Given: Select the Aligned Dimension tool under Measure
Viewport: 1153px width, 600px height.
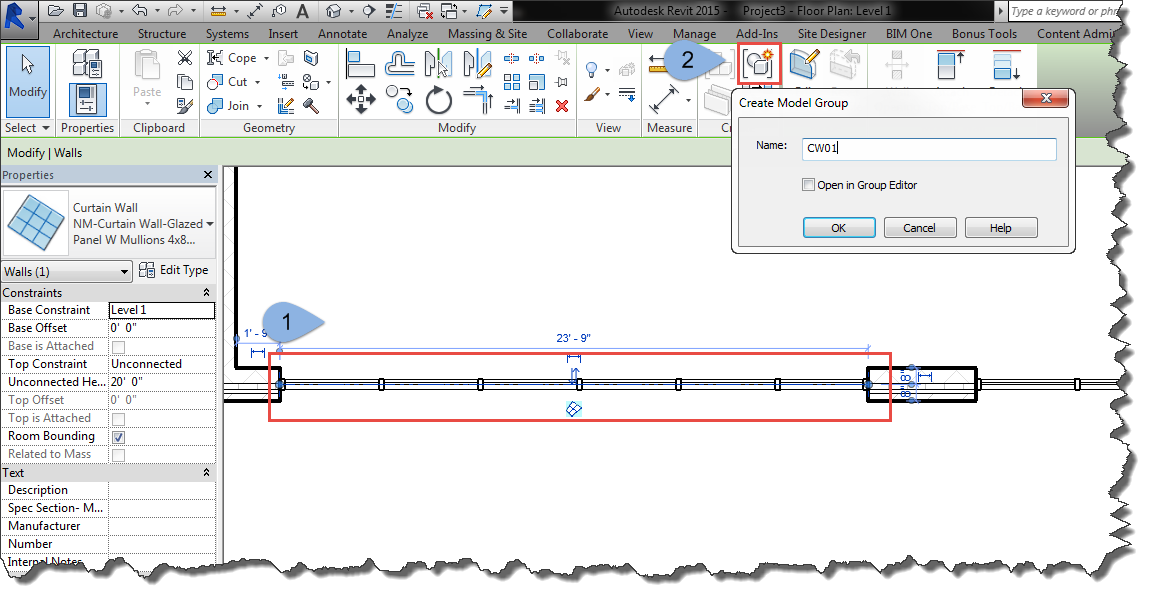Looking at the screenshot, I should (x=665, y=99).
